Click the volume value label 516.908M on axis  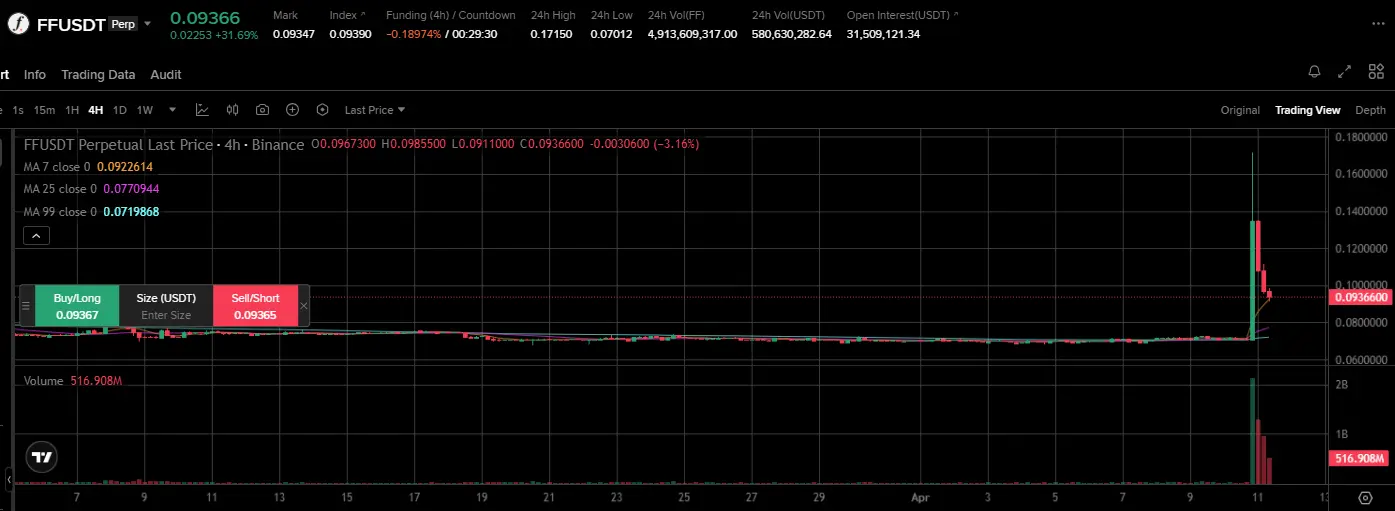pos(1361,458)
